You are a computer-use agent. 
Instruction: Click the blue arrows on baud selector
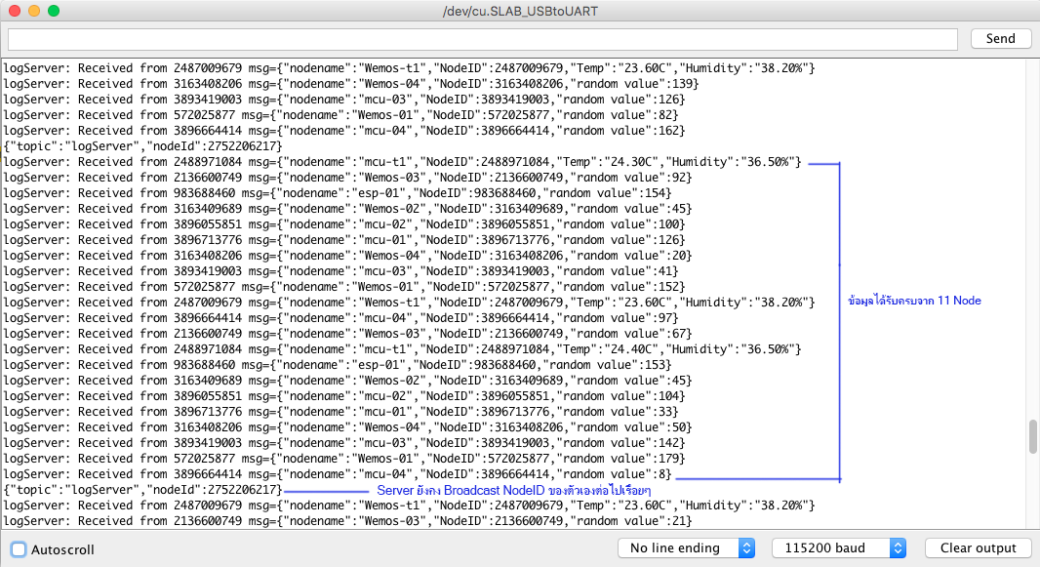pos(897,548)
